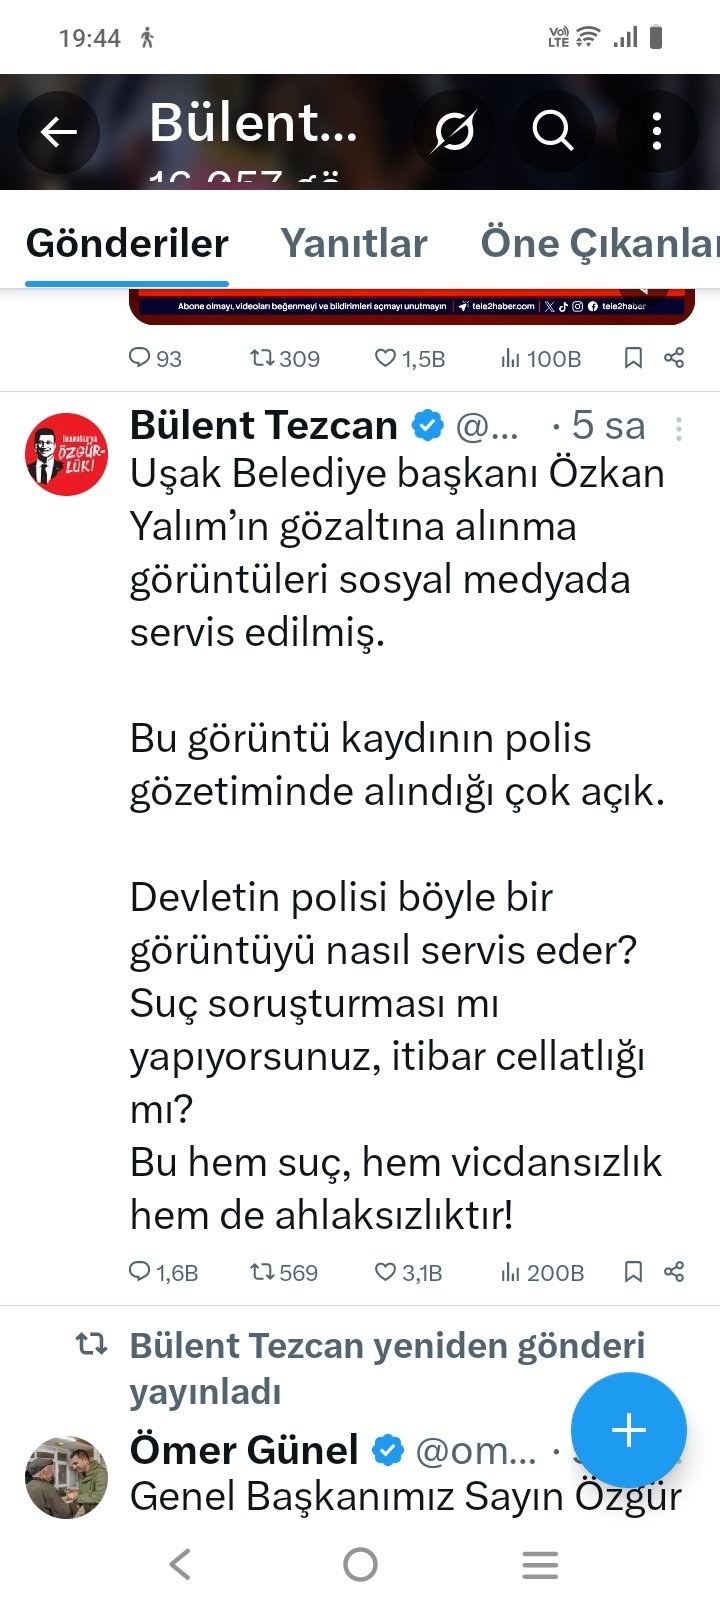This screenshot has height=1608, width=720.
Task: Open the Grok icon in the header
Action: (x=454, y=131)
